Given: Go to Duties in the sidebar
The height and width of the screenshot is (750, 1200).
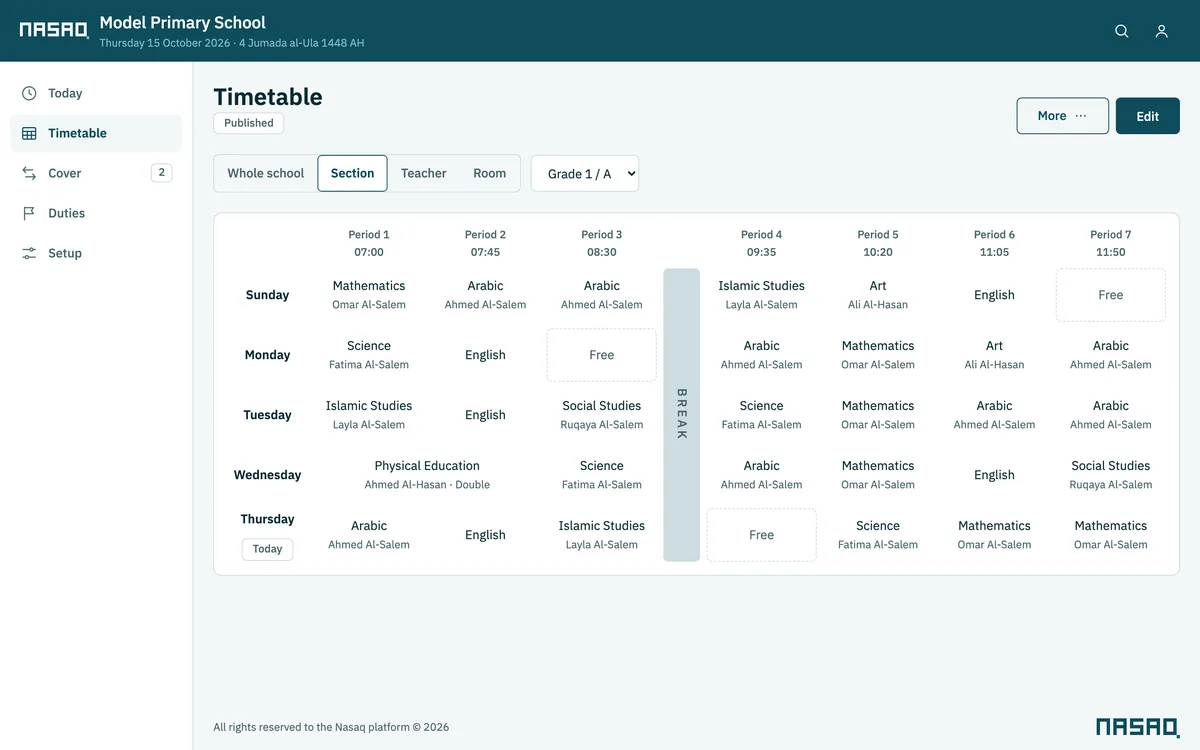Looking at the screenshot, I should pos(96,213).
